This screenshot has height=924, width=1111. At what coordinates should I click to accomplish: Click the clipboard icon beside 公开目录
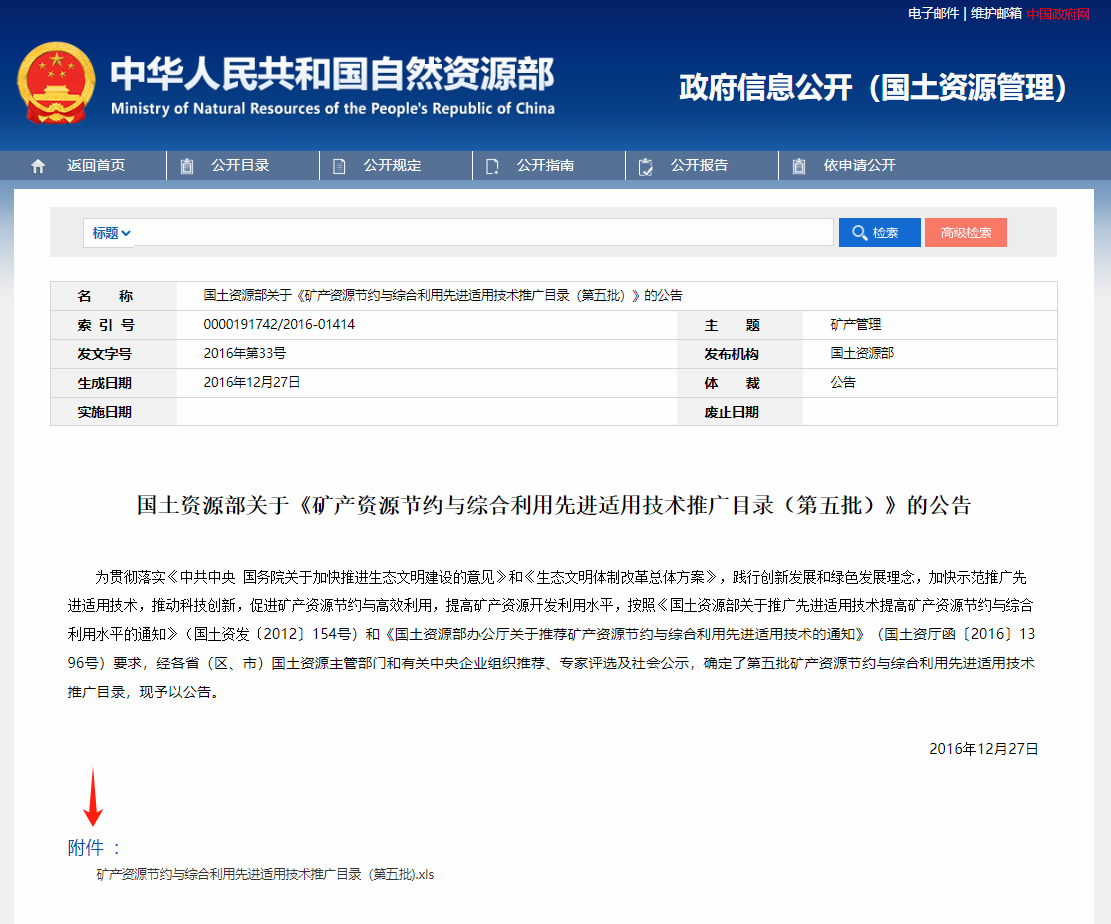[x=187, y=166]
